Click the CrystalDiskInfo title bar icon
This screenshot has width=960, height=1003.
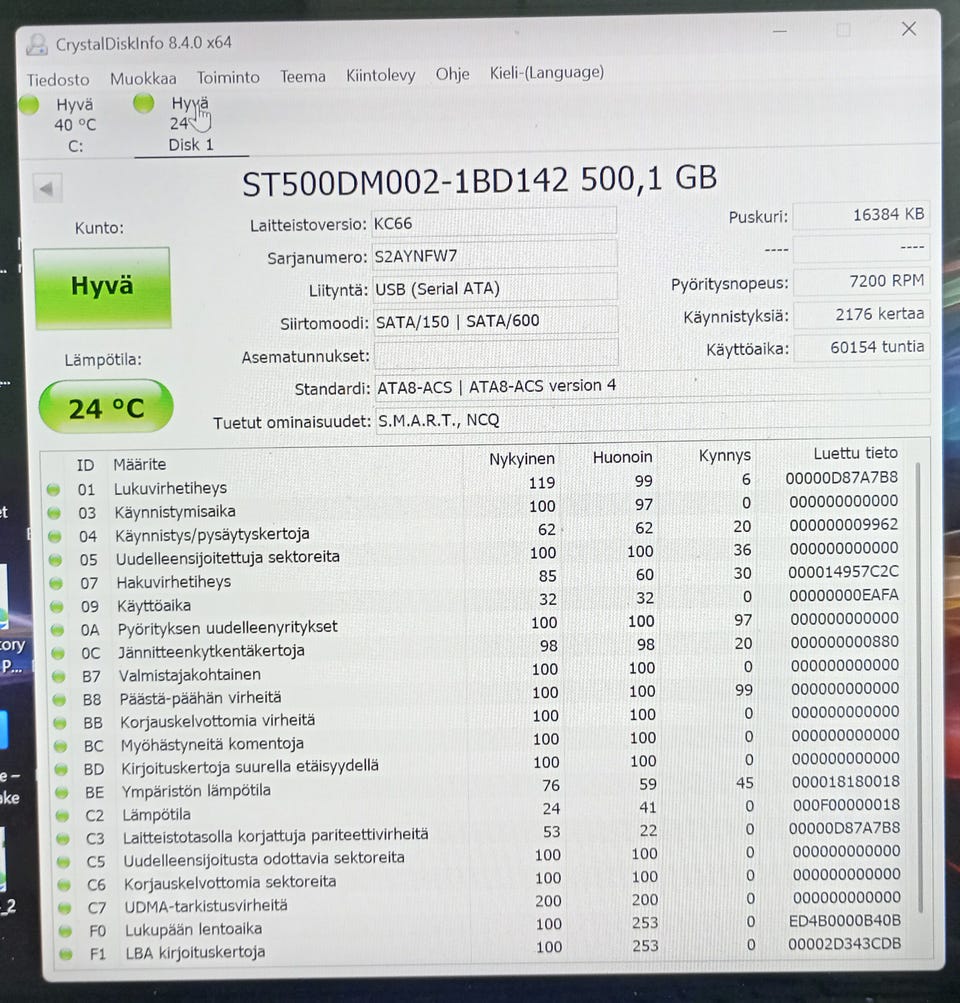point(37,44)
